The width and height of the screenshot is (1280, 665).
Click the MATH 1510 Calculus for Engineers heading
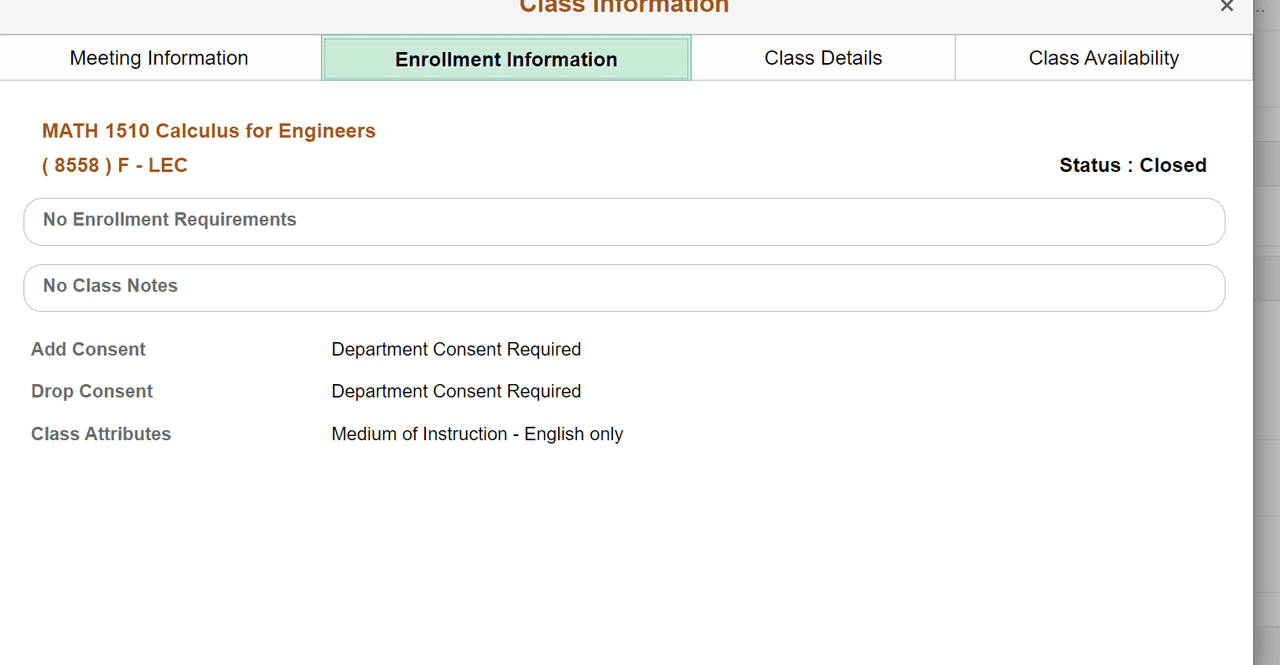click(x=209, y=131)
